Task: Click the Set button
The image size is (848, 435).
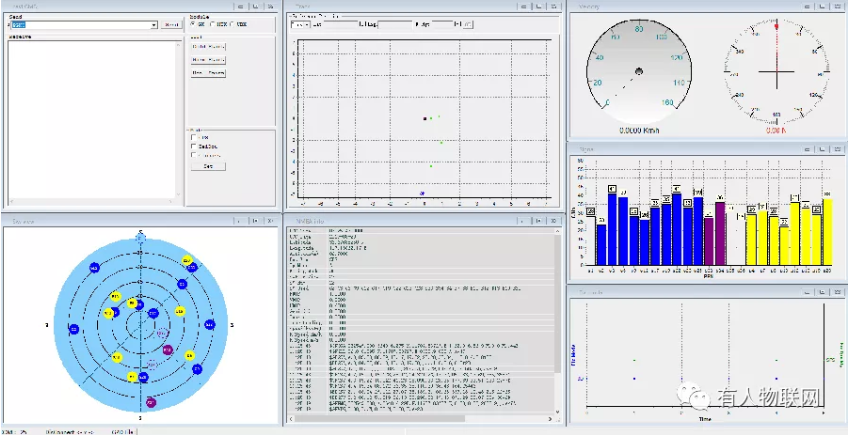Action: (208, 166)
